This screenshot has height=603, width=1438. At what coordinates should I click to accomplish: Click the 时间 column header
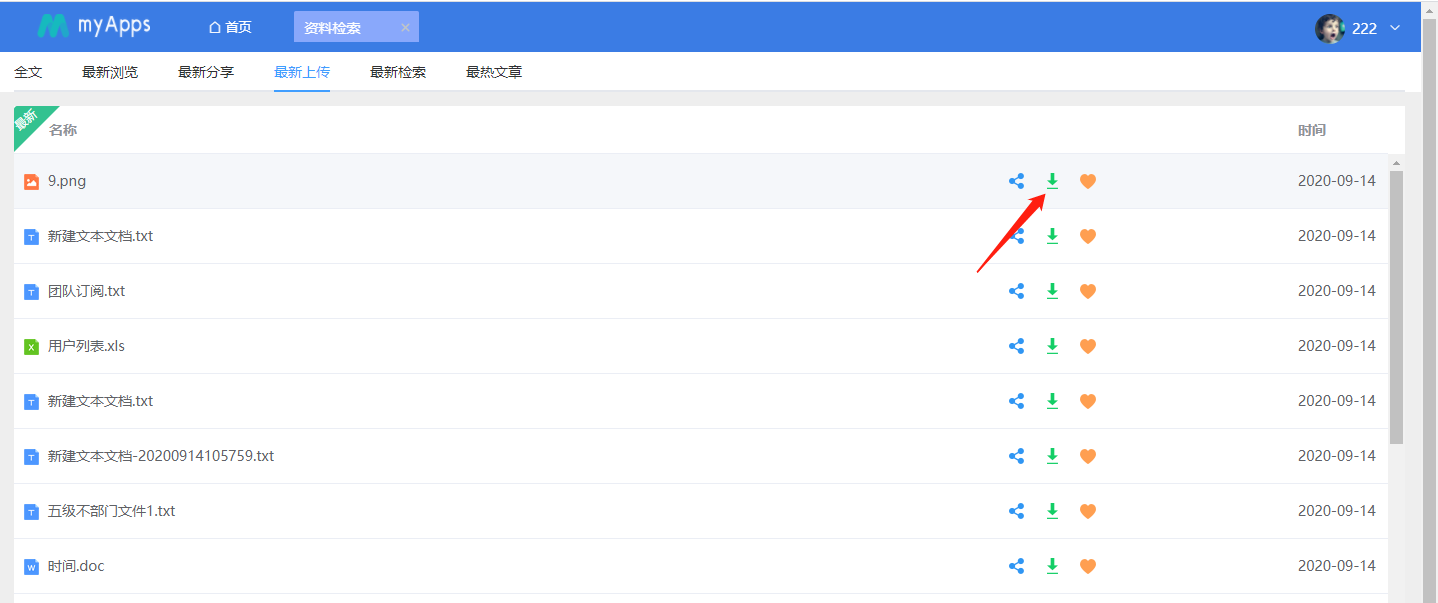[x=1312, y=130]
